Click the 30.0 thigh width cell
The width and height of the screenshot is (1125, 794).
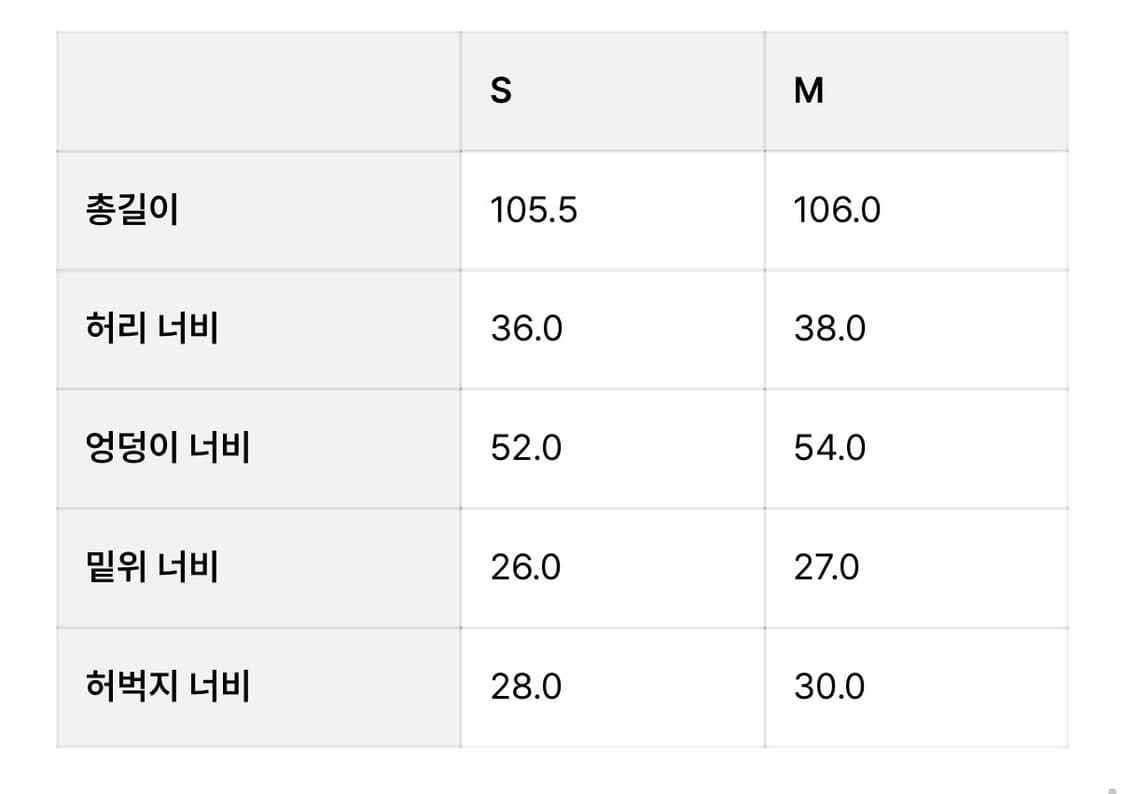point(829,686)
